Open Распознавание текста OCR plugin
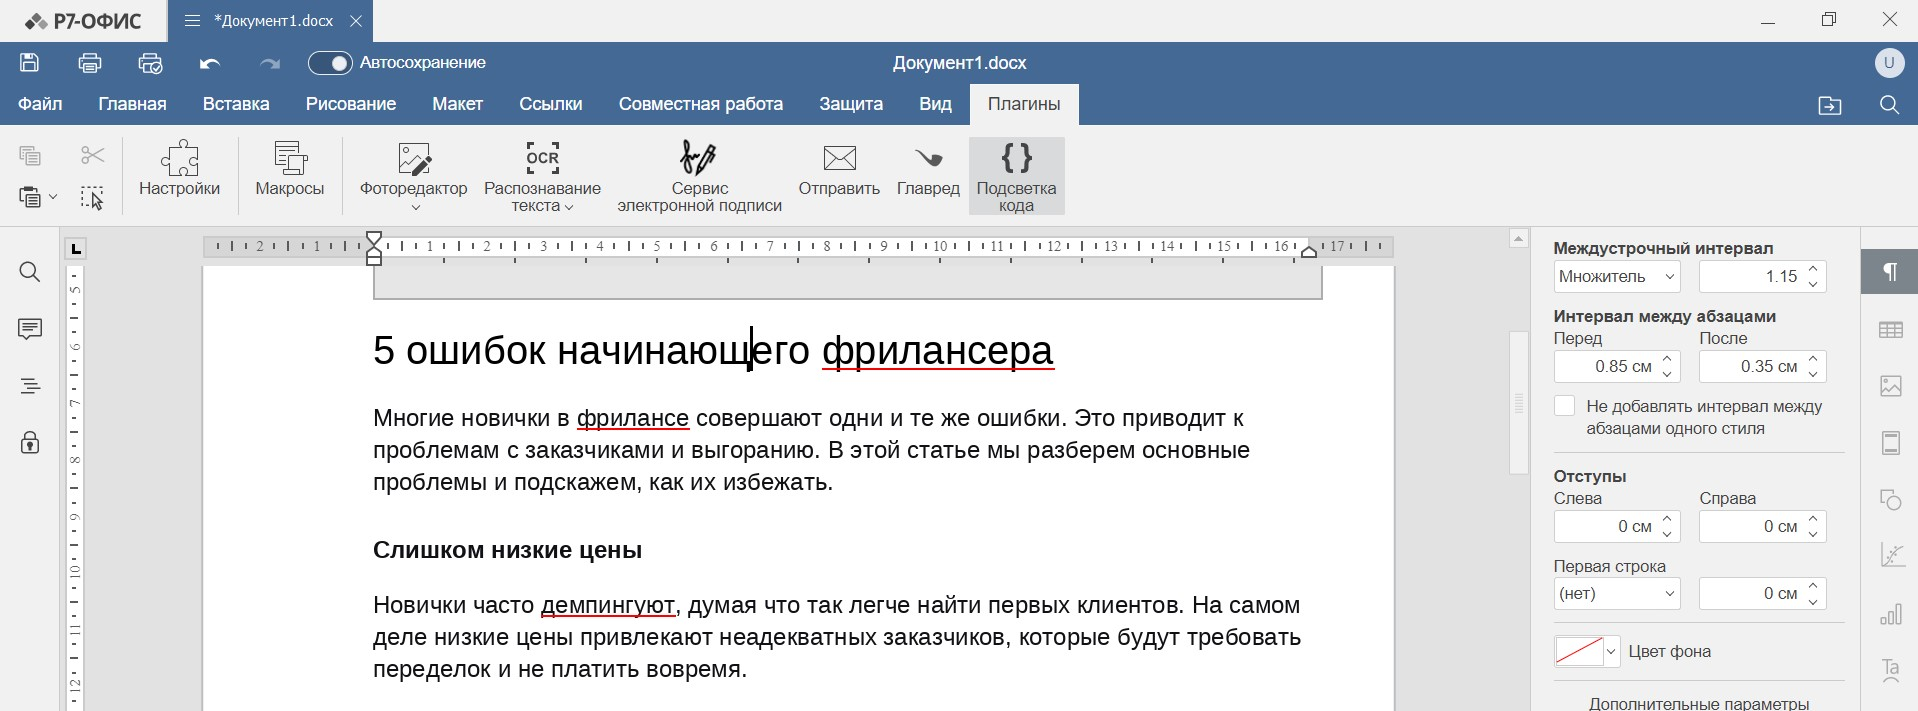The width and height of the screenshot is (1918, 711). (x=542, y=176)
